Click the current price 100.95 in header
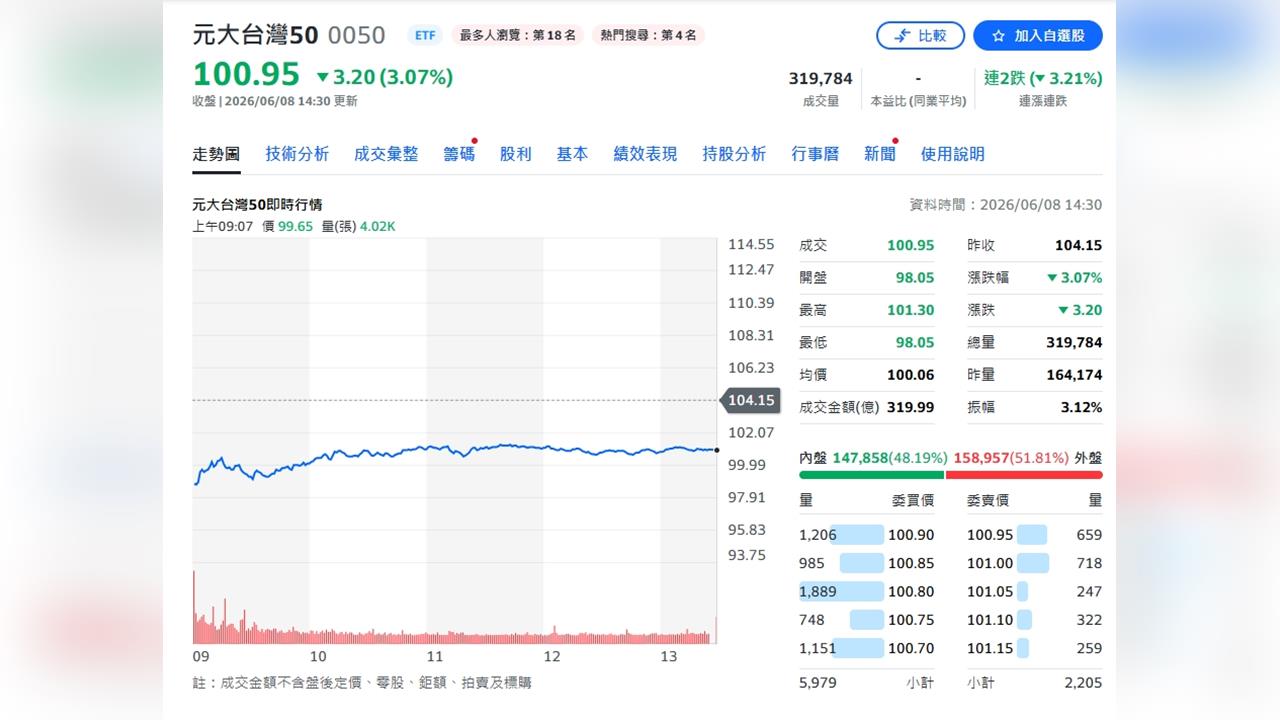1280x720 pixels. 246,75
